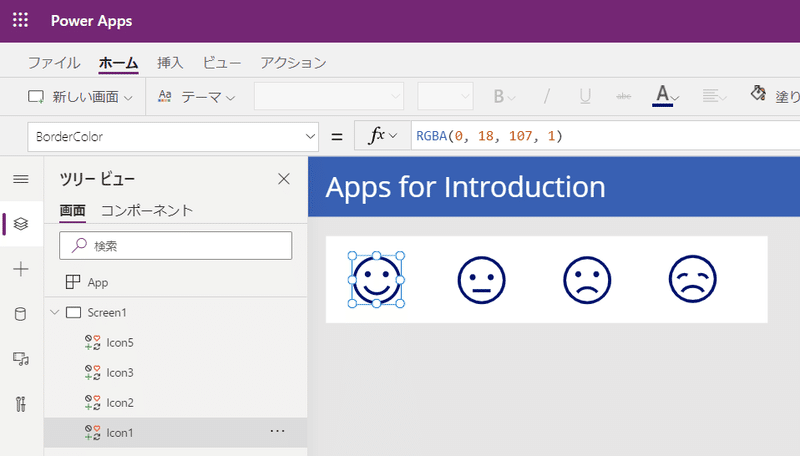Toggle the hamburger navigation menu
The width and height of the screenshot is (800, 456).
[x=21, y=179]
